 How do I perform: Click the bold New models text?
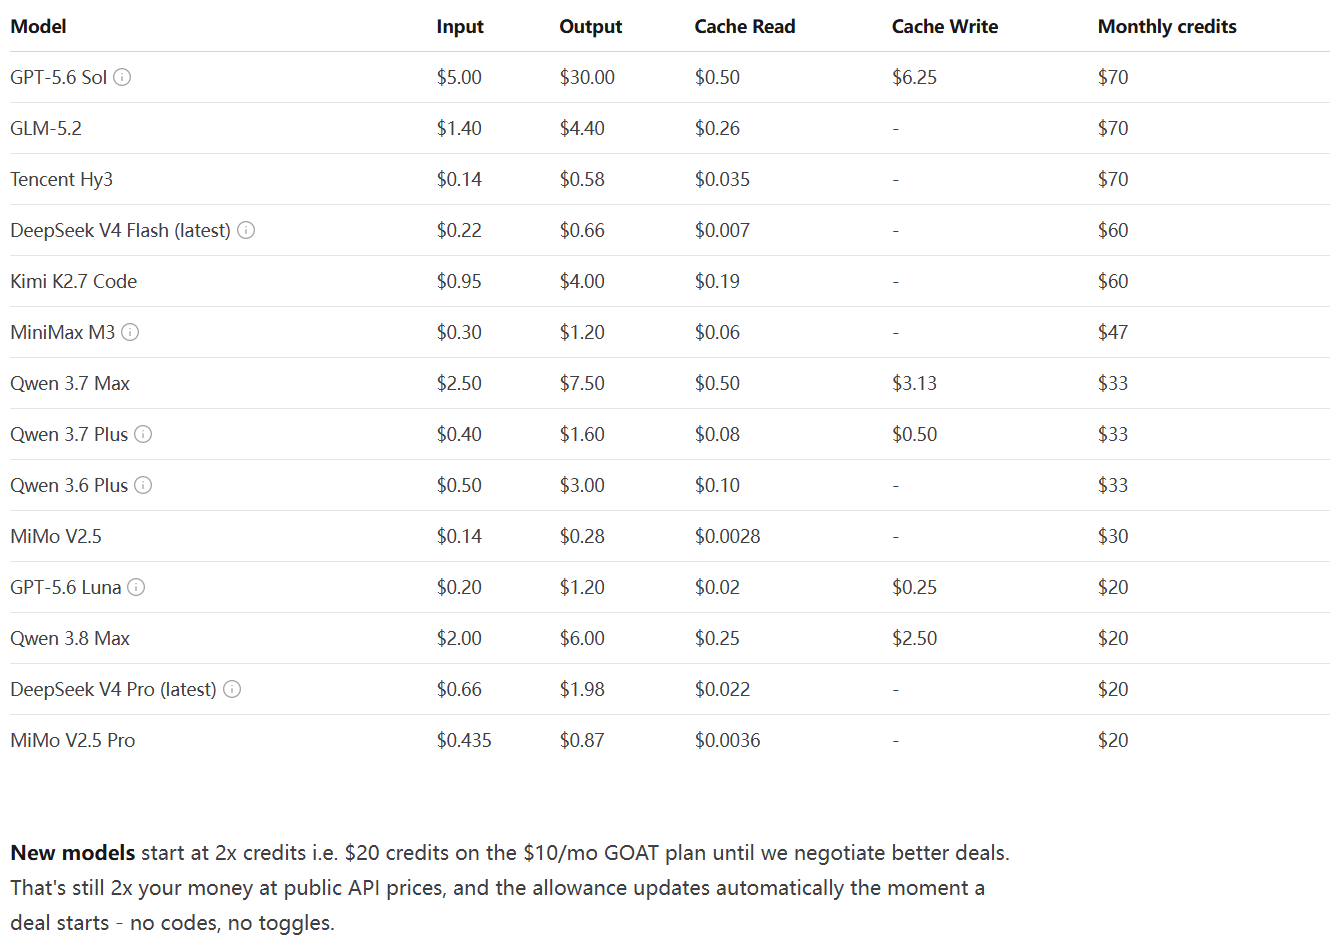click(73, 853)
